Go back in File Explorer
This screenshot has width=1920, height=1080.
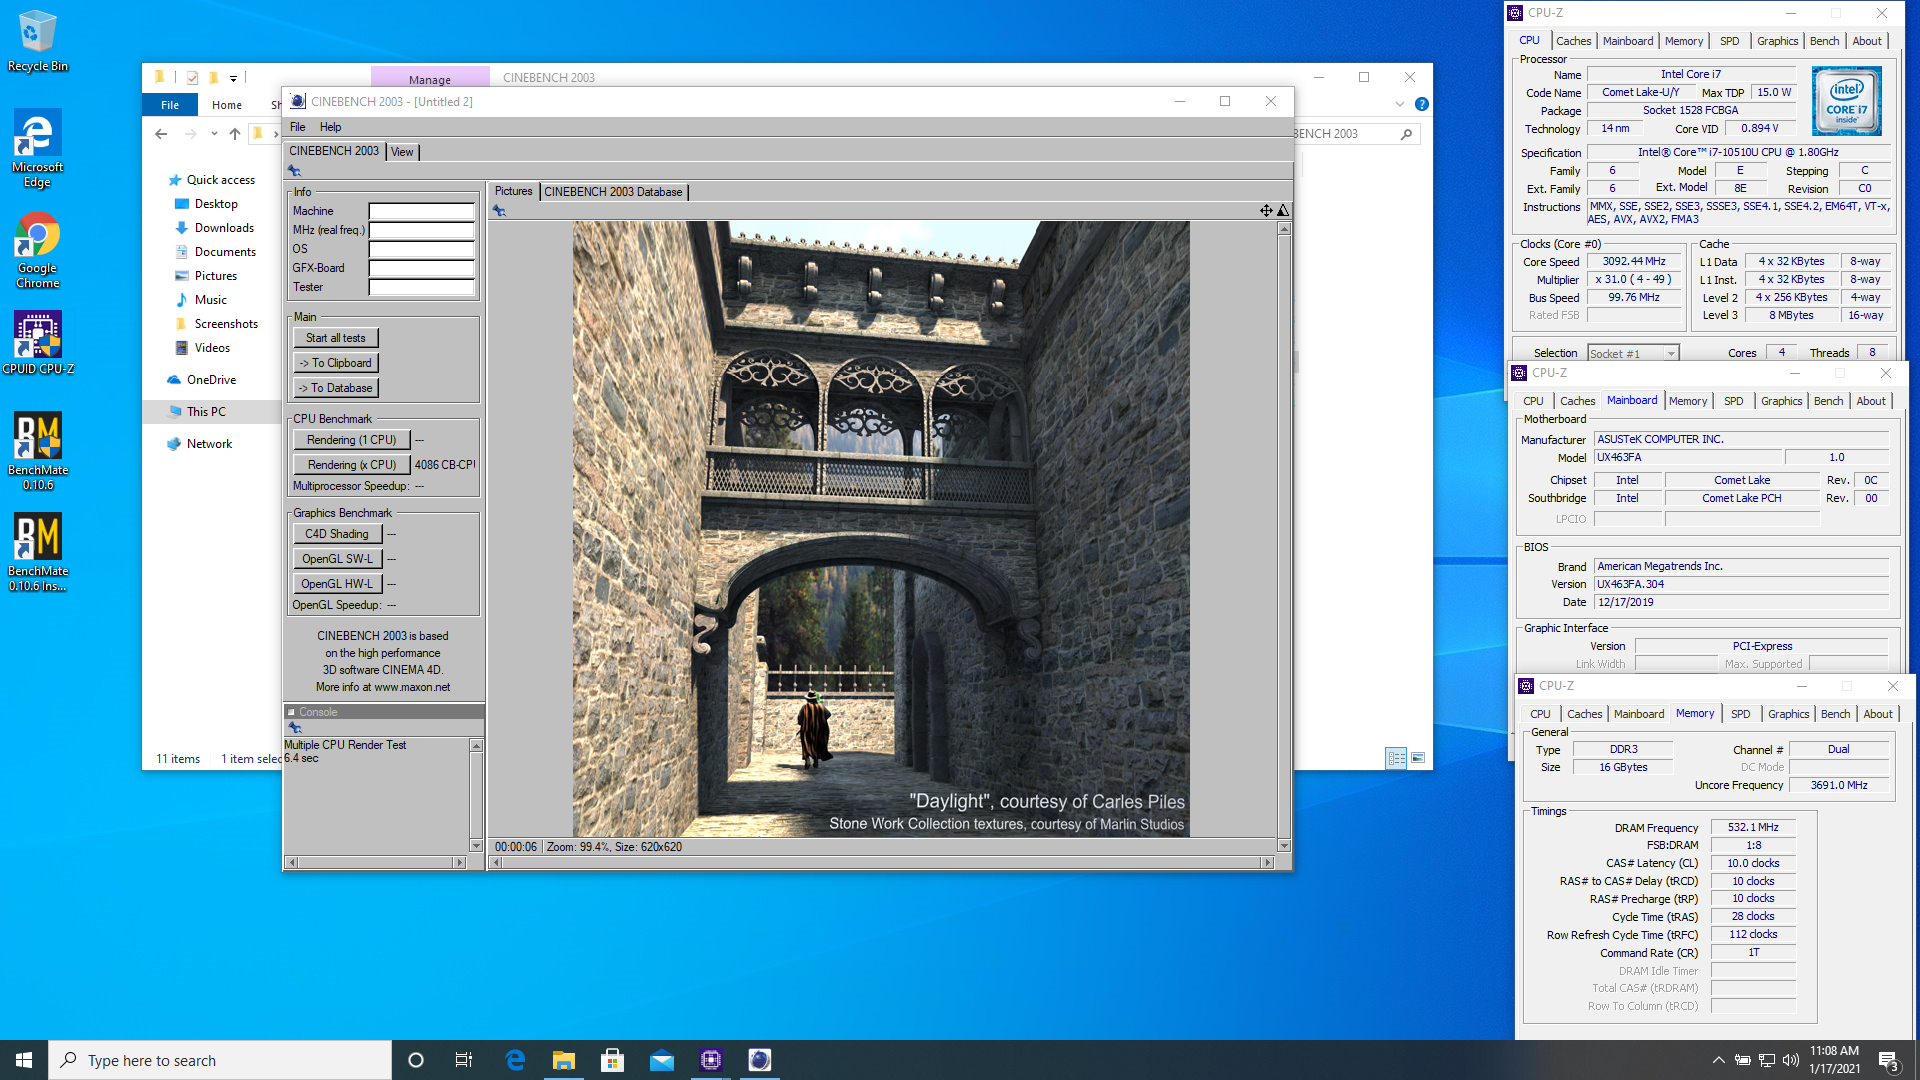pos(161,134)
